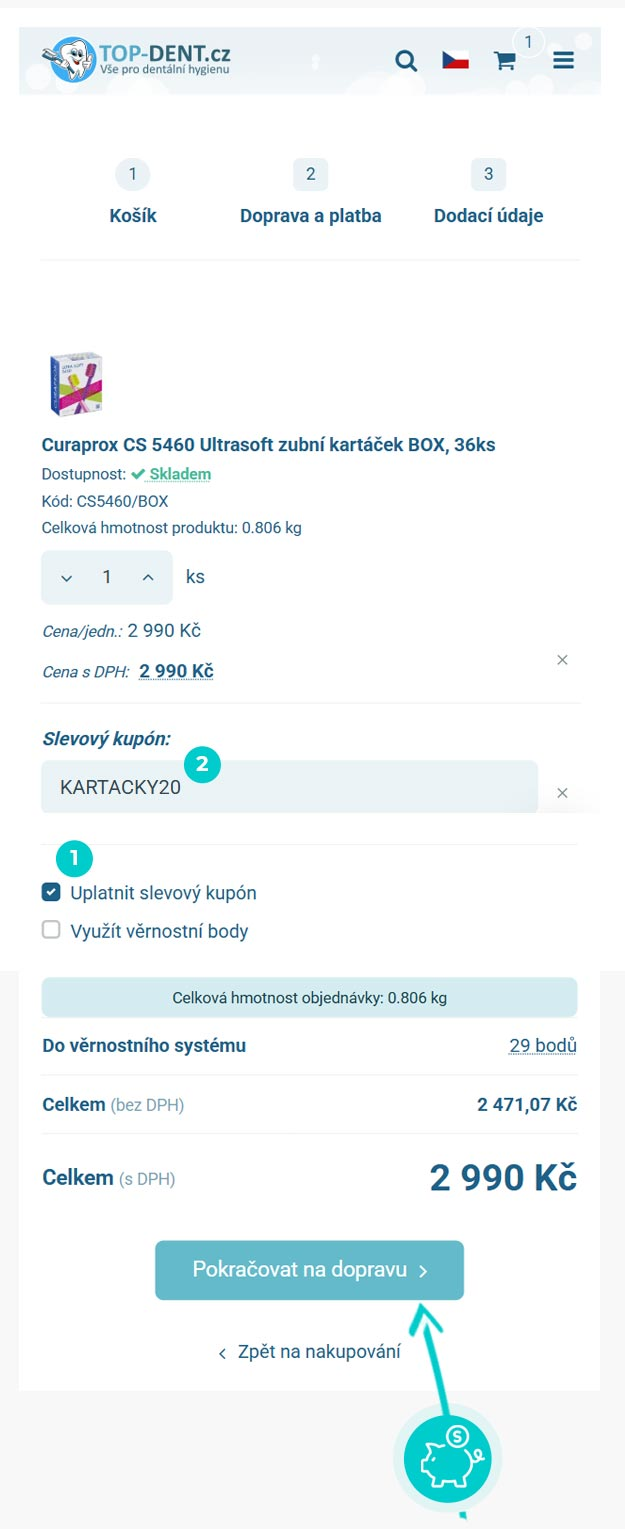This screenshot has height=1529, width=625.
Task: Remove the Curaprox product from cart
Action: pos(562,660)
